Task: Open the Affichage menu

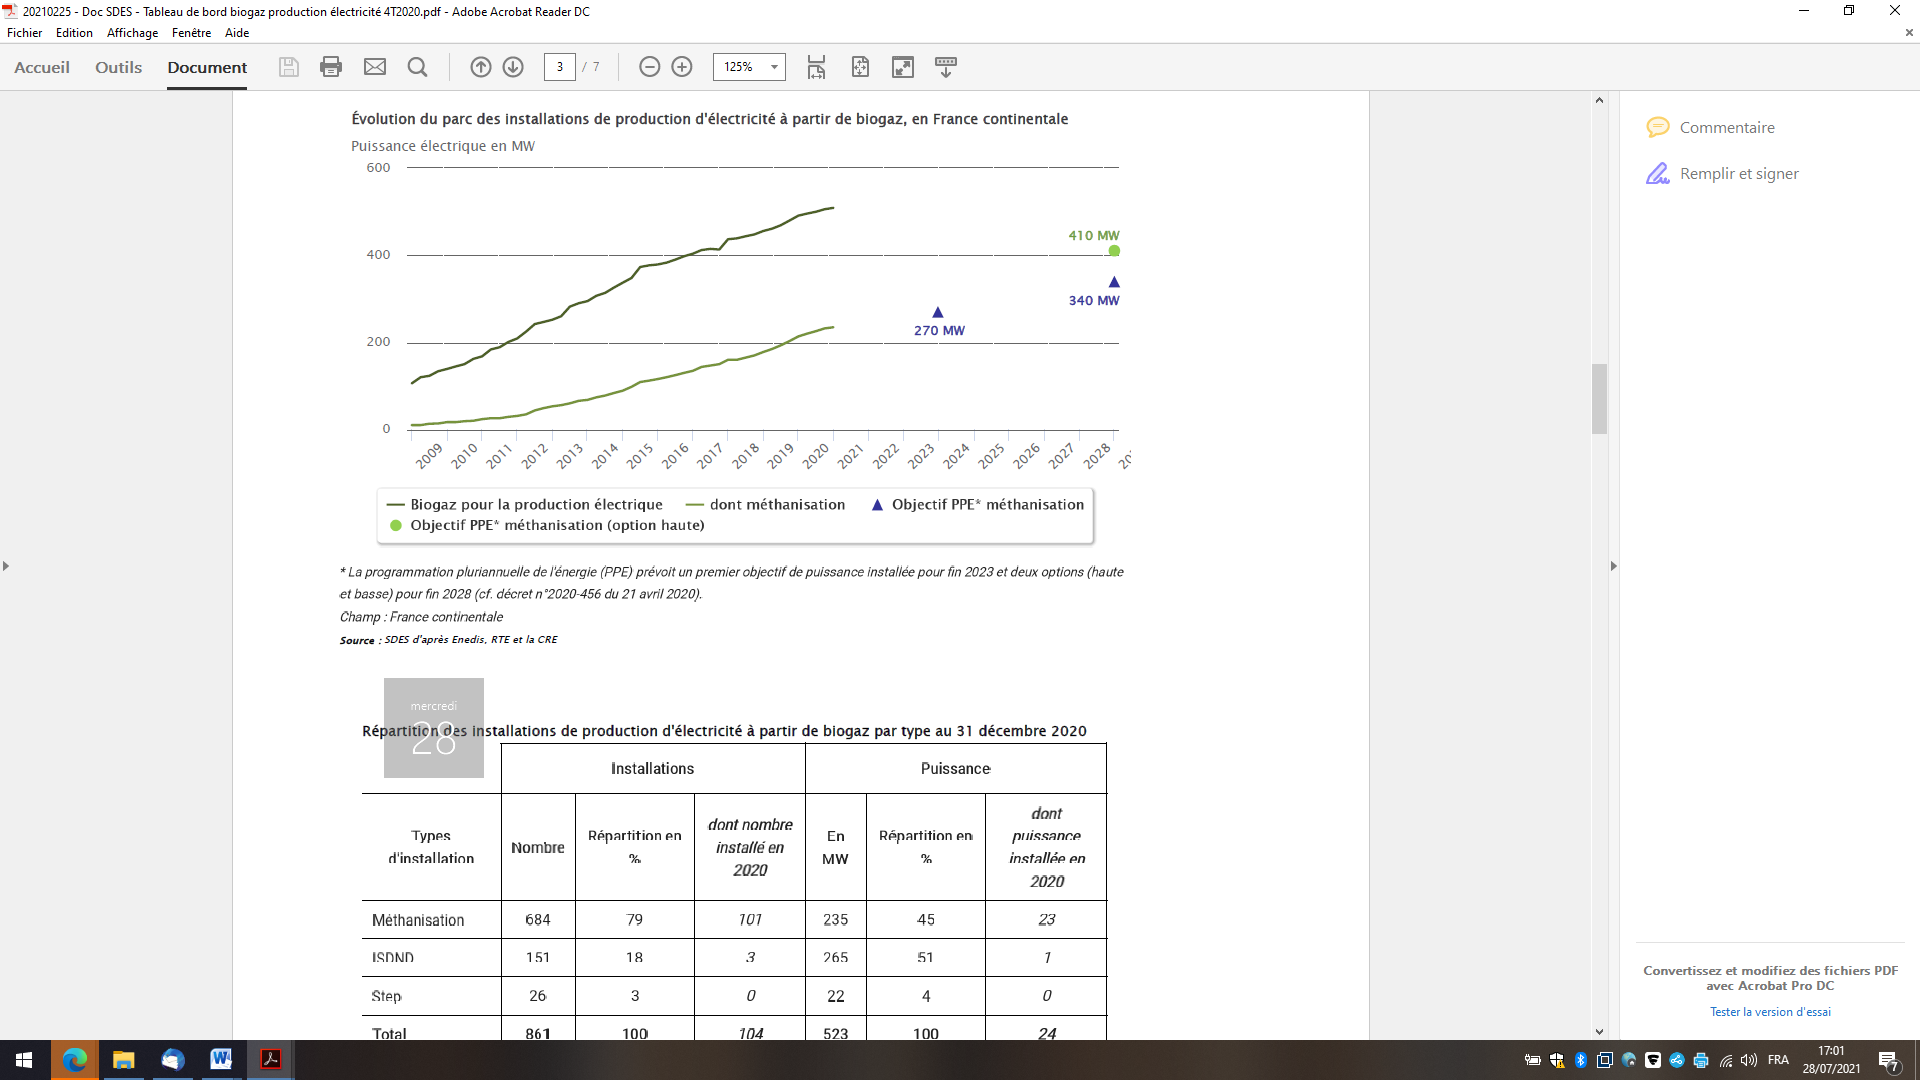Action: (x=132, y=33)
